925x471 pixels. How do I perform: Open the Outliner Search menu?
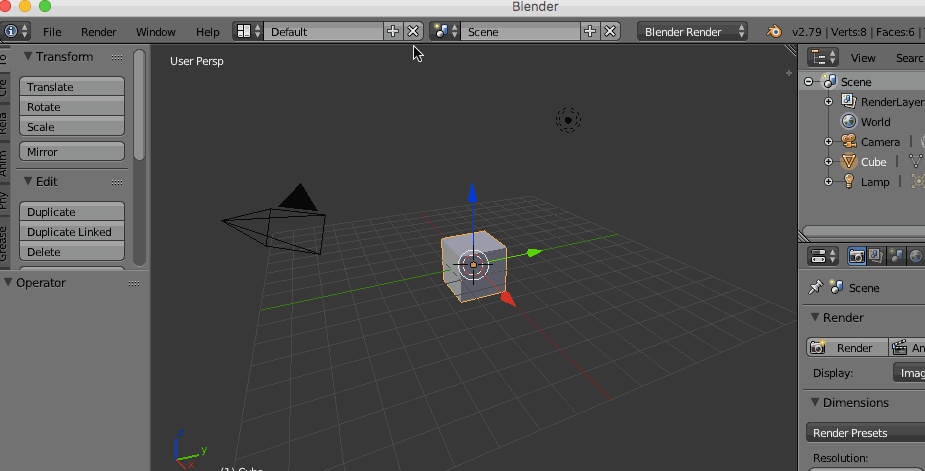(909, 58)
